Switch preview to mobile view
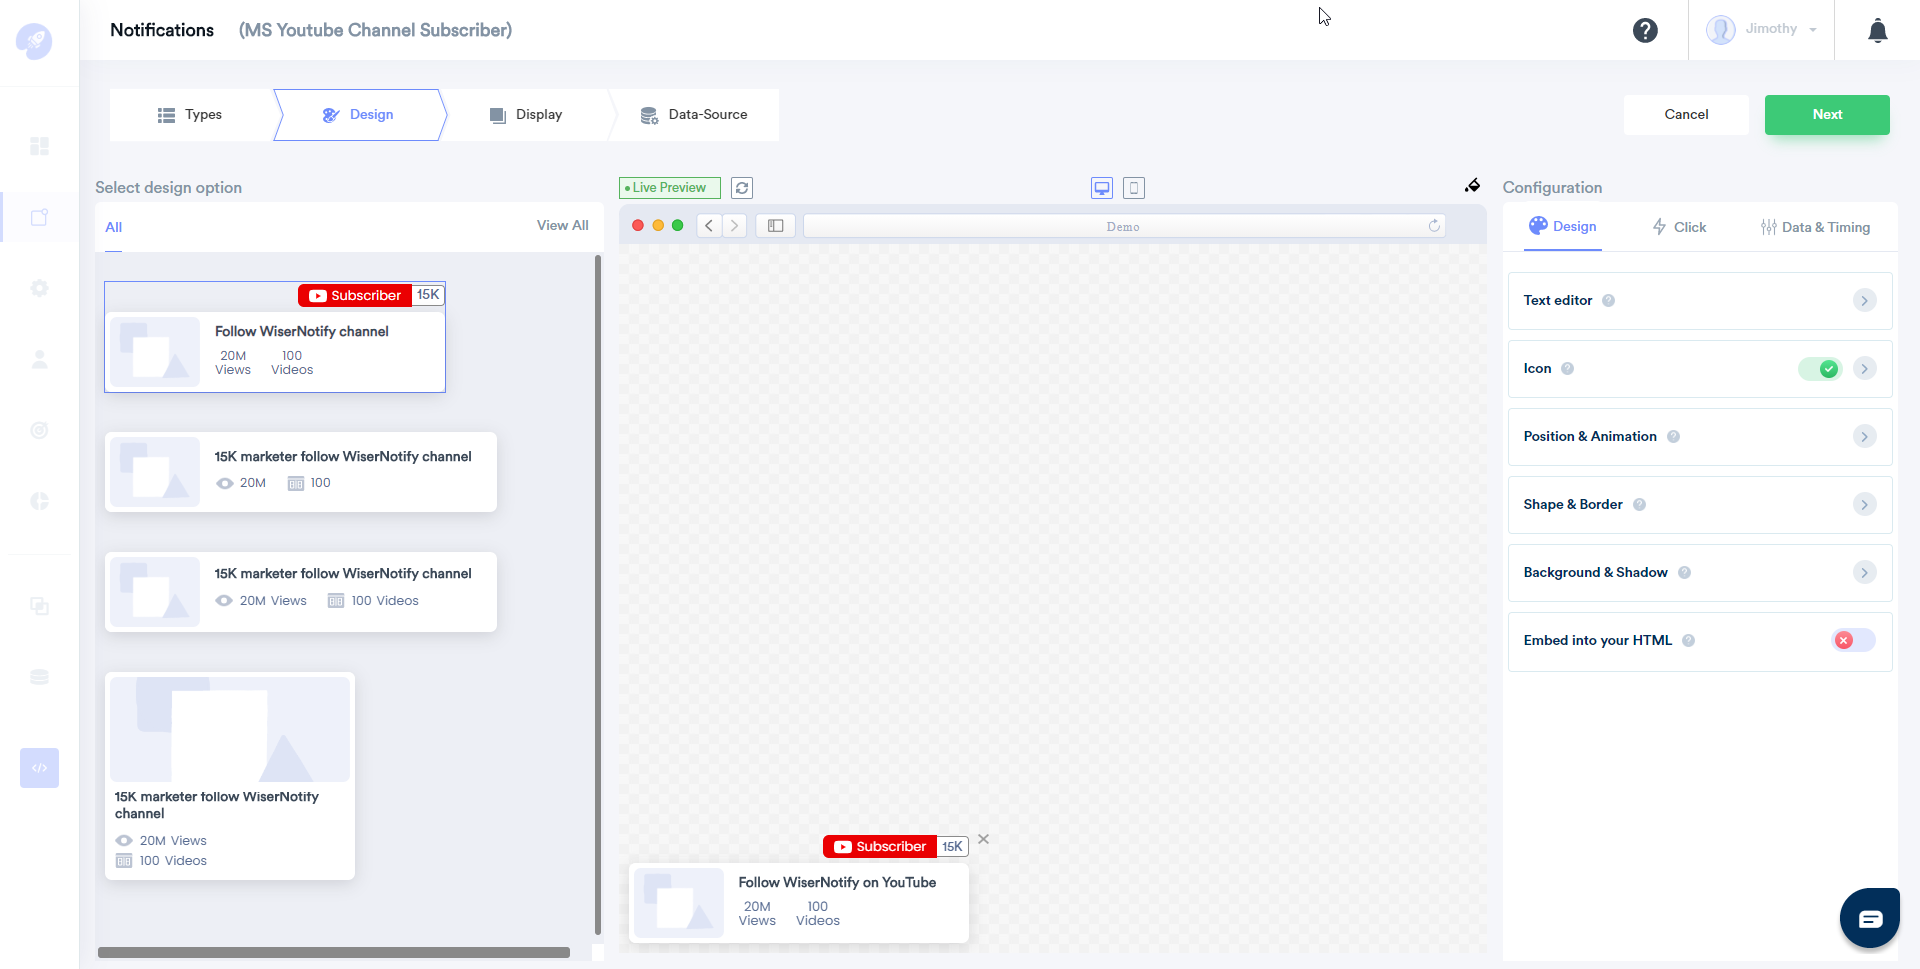Viewport: 1920px width, 969px height. [x=1134, y=188]
